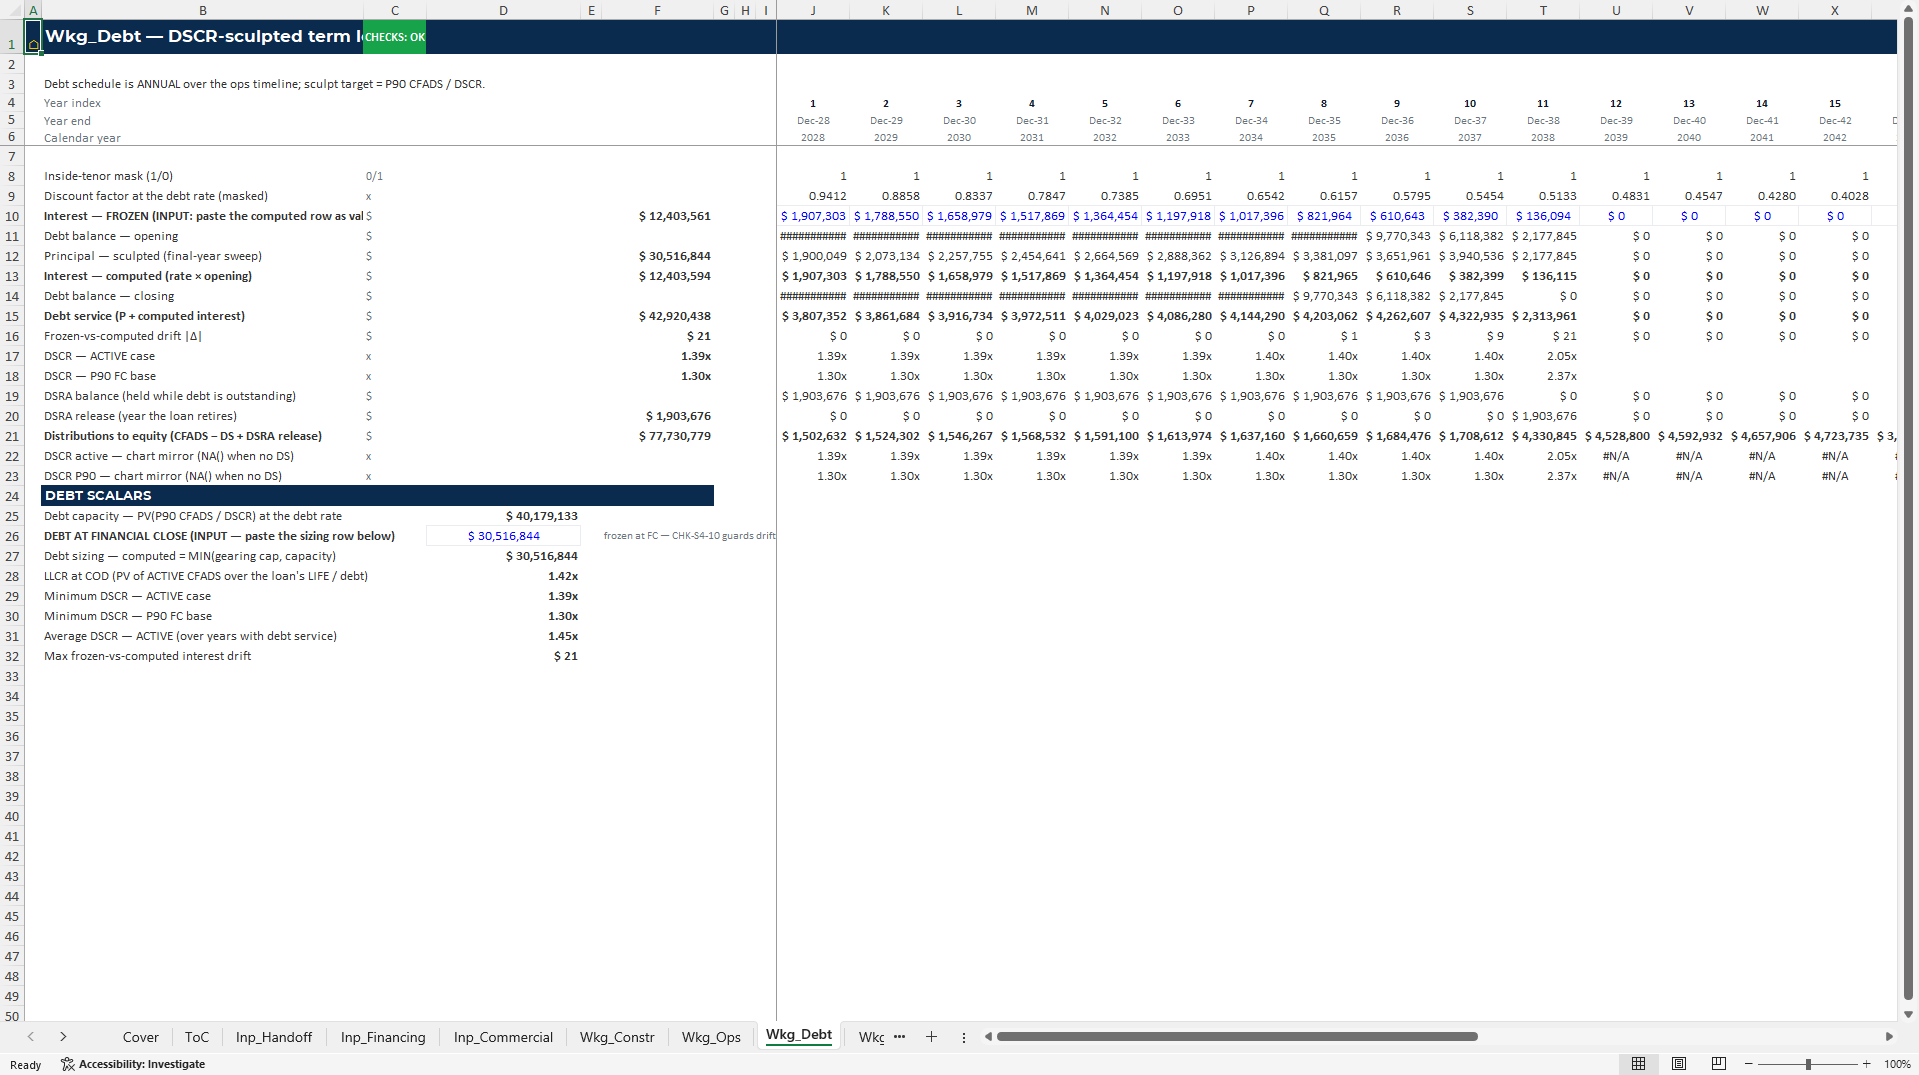Select first #N/A in DSCR active row

tap(1616, 456)
